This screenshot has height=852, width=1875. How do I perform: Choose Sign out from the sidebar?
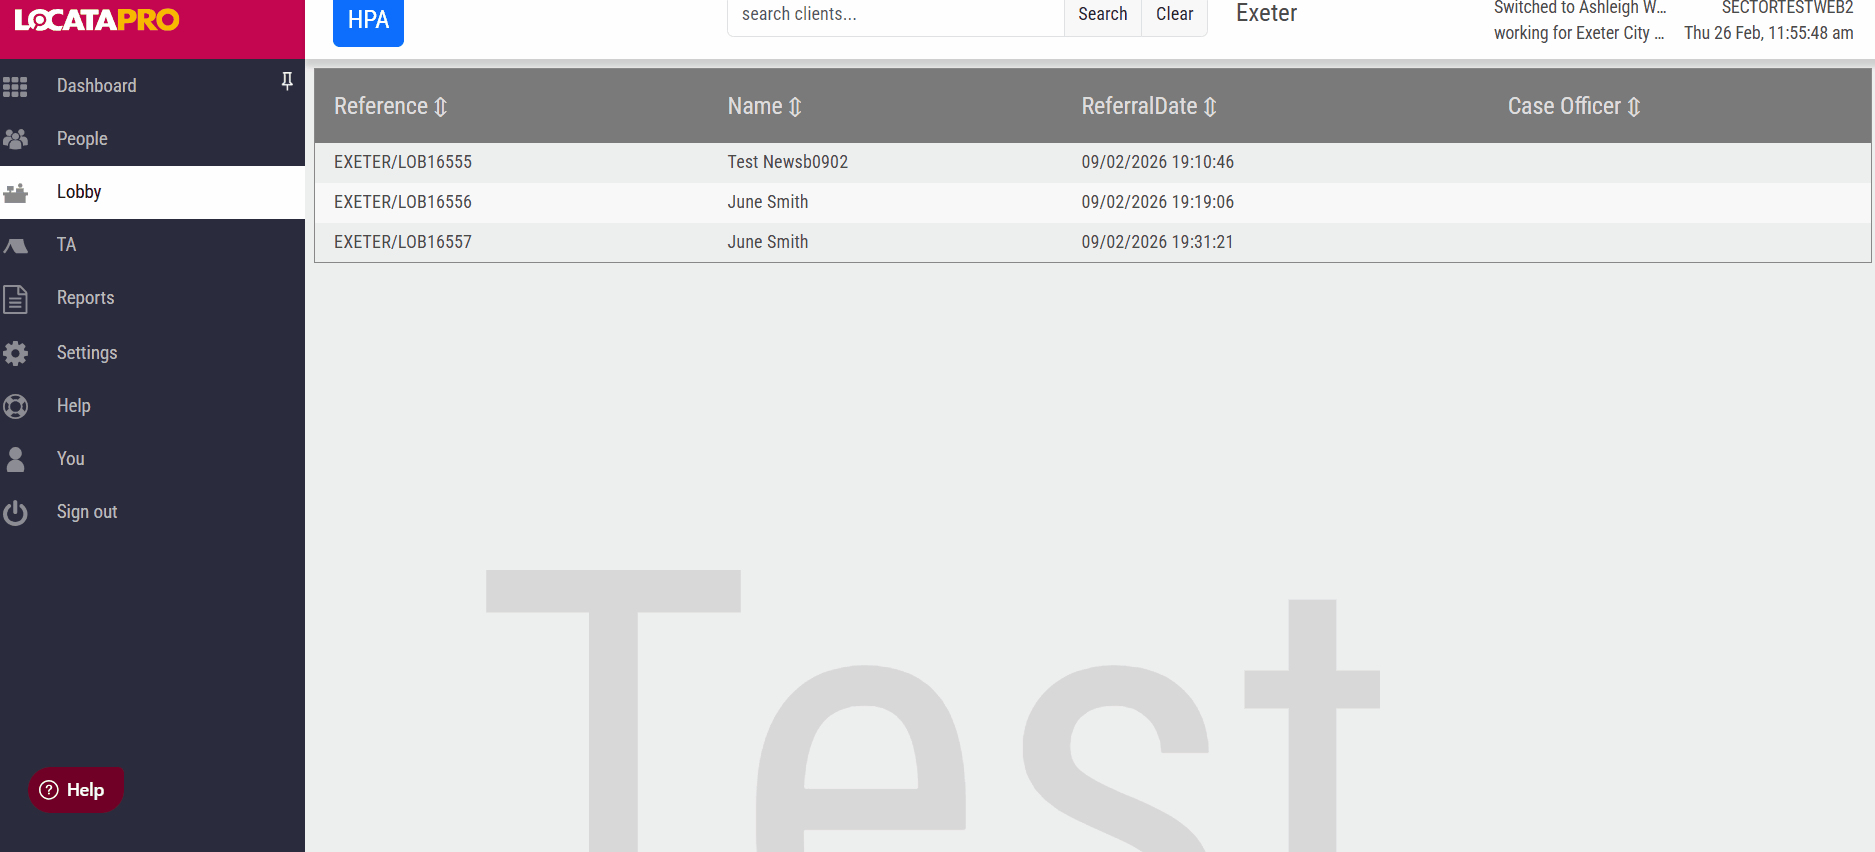pos(152,512)
